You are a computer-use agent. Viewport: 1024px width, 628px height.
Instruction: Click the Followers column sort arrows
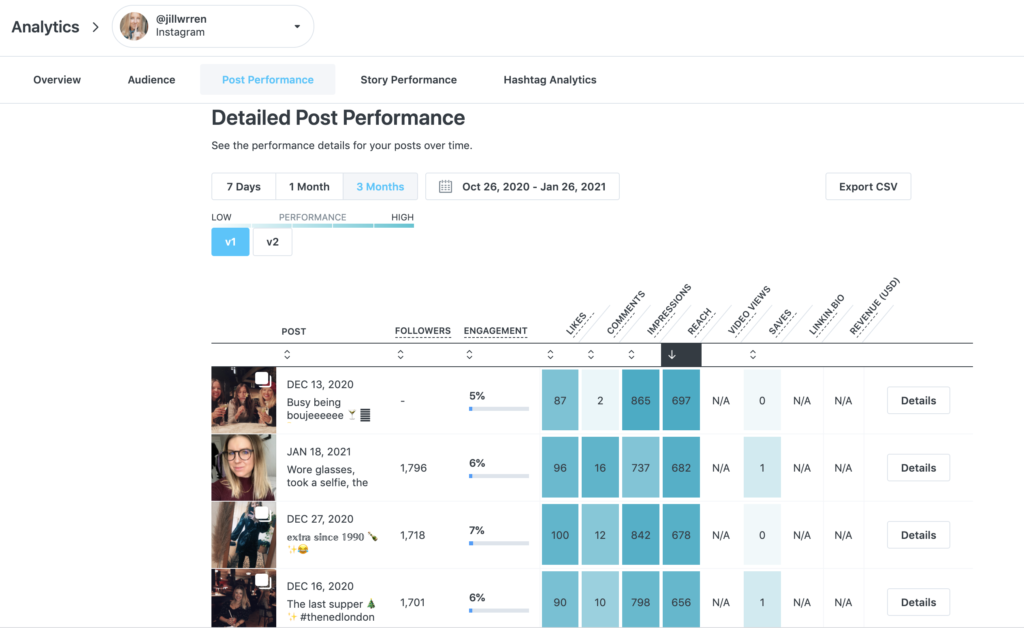tap(400, 355)
